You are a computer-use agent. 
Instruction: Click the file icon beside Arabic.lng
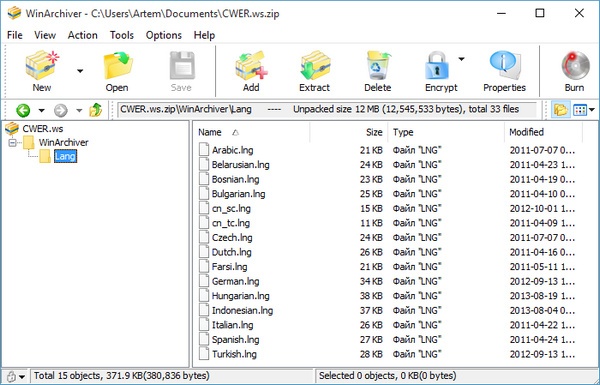click(x=204, y=150)
